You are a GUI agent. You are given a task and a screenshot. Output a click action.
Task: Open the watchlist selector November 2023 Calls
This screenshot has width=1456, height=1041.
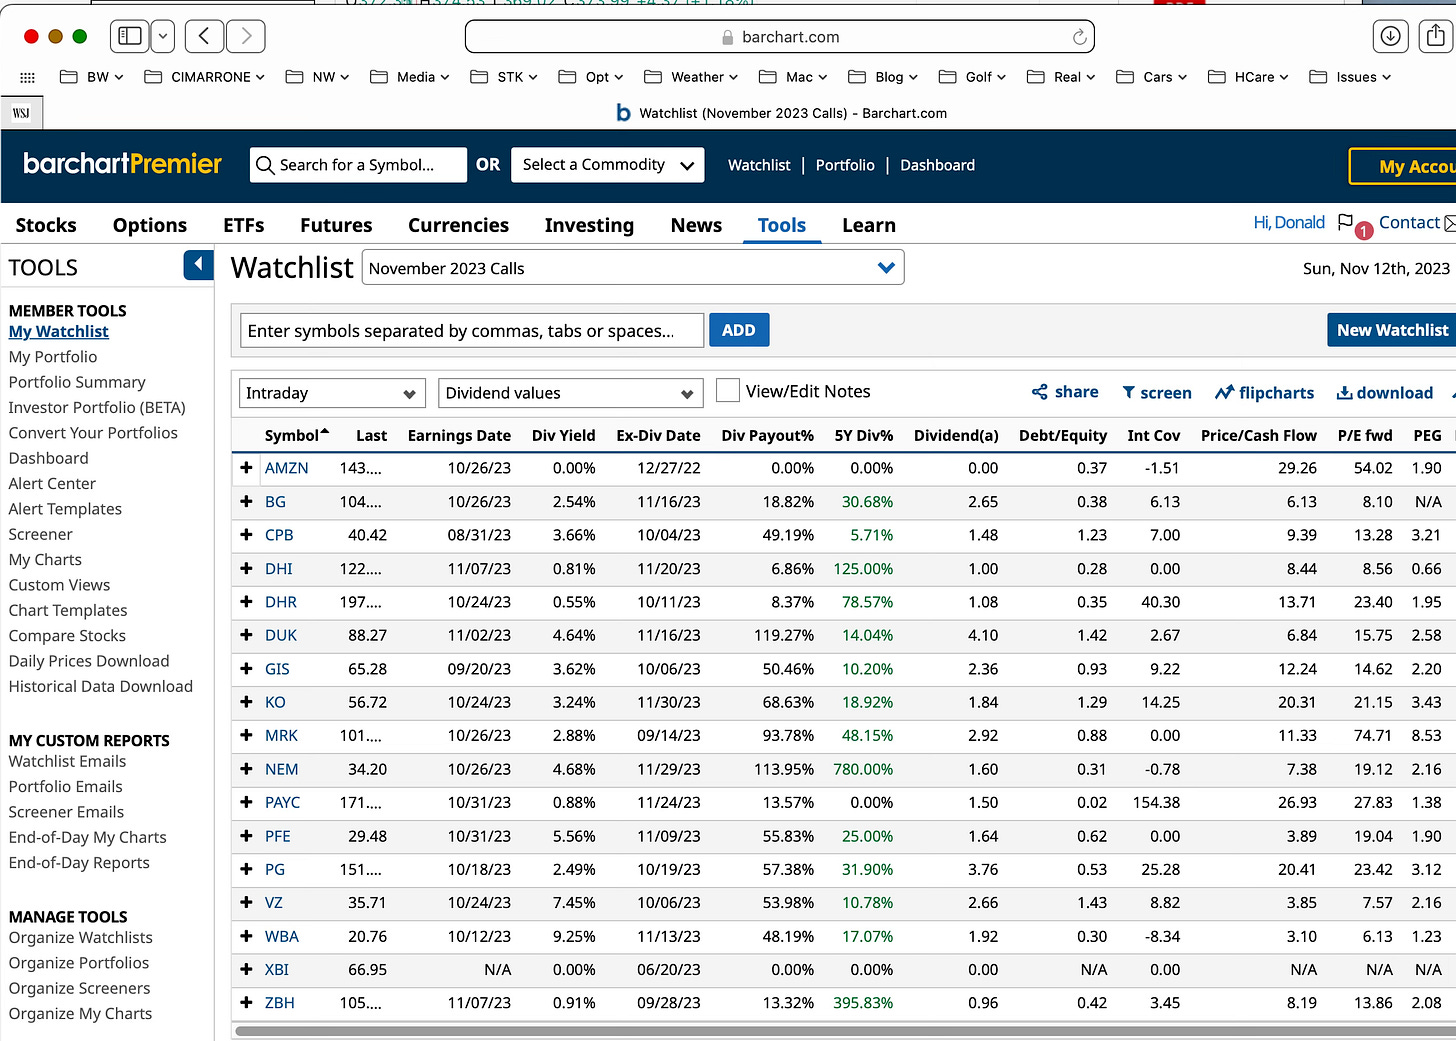pos(632,267)
